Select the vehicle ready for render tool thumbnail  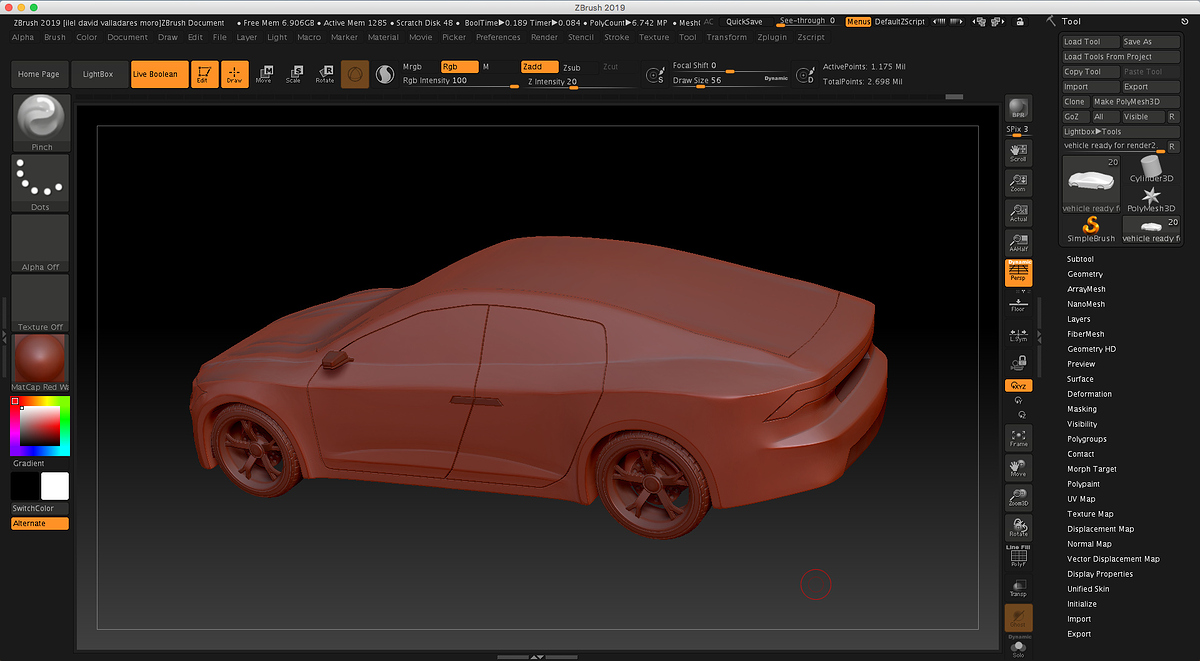pyautogui.click(x=1091, y=185)
